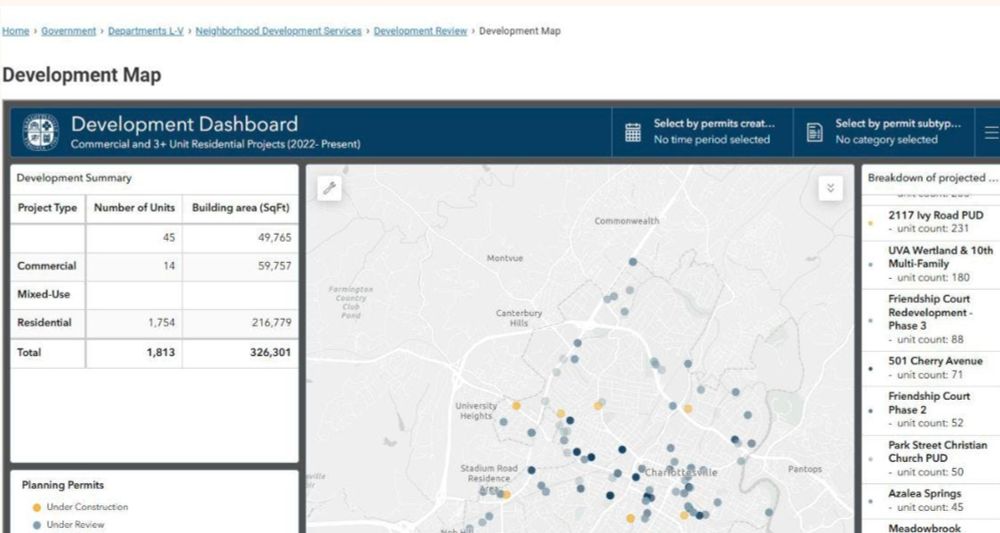Click the Development Summary panel title

pos(74,178)
